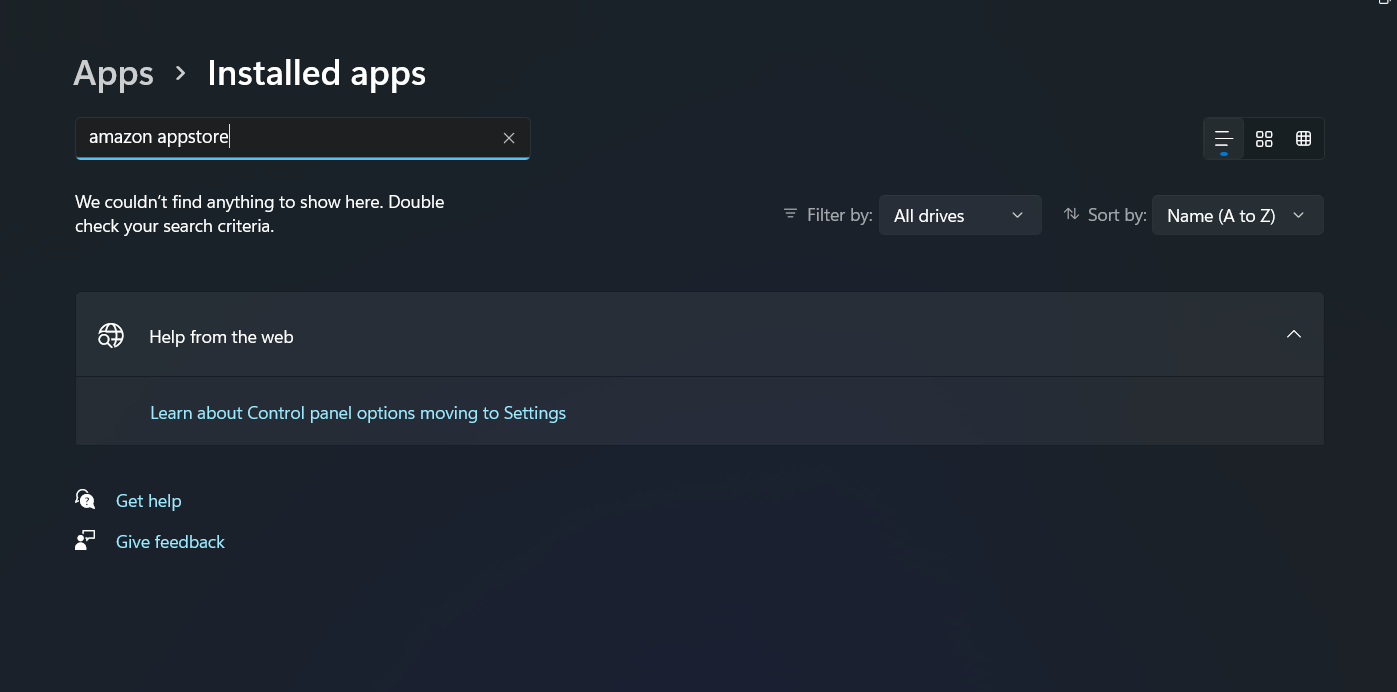Click the amazon appstore search field

click(x=302, y=138)
